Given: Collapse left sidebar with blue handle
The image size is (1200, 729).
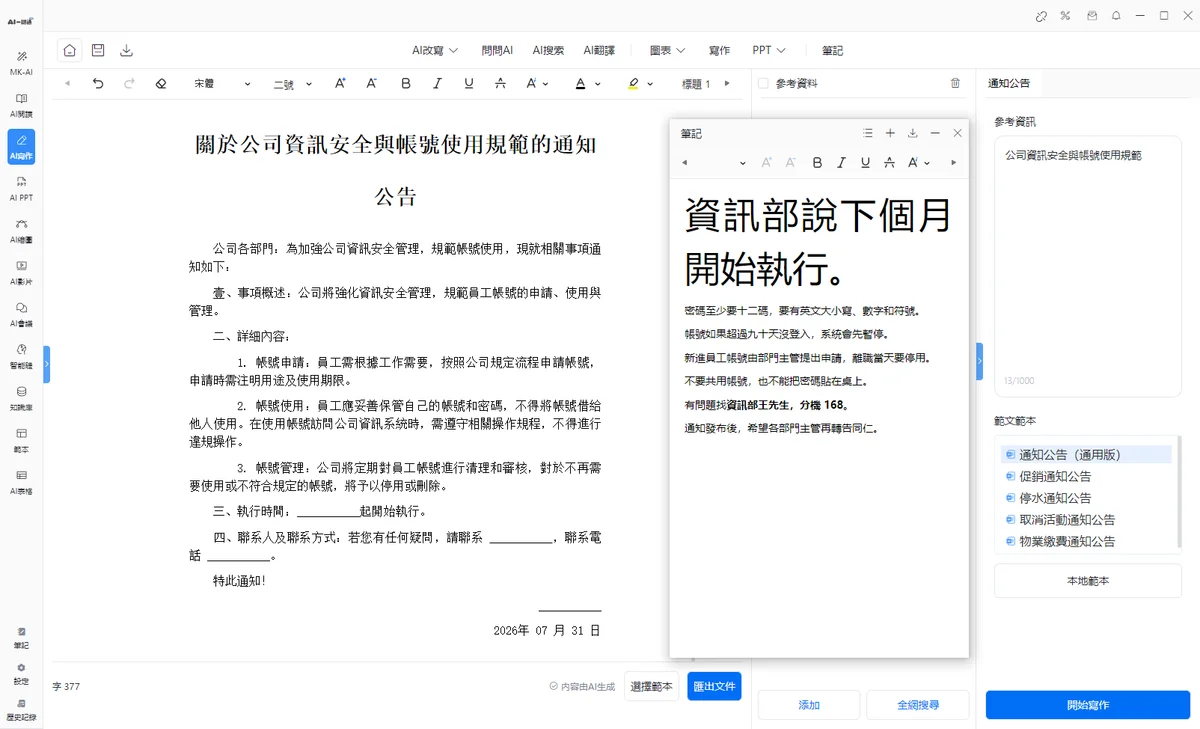Looking at the screenshot, I should (46, 364).
